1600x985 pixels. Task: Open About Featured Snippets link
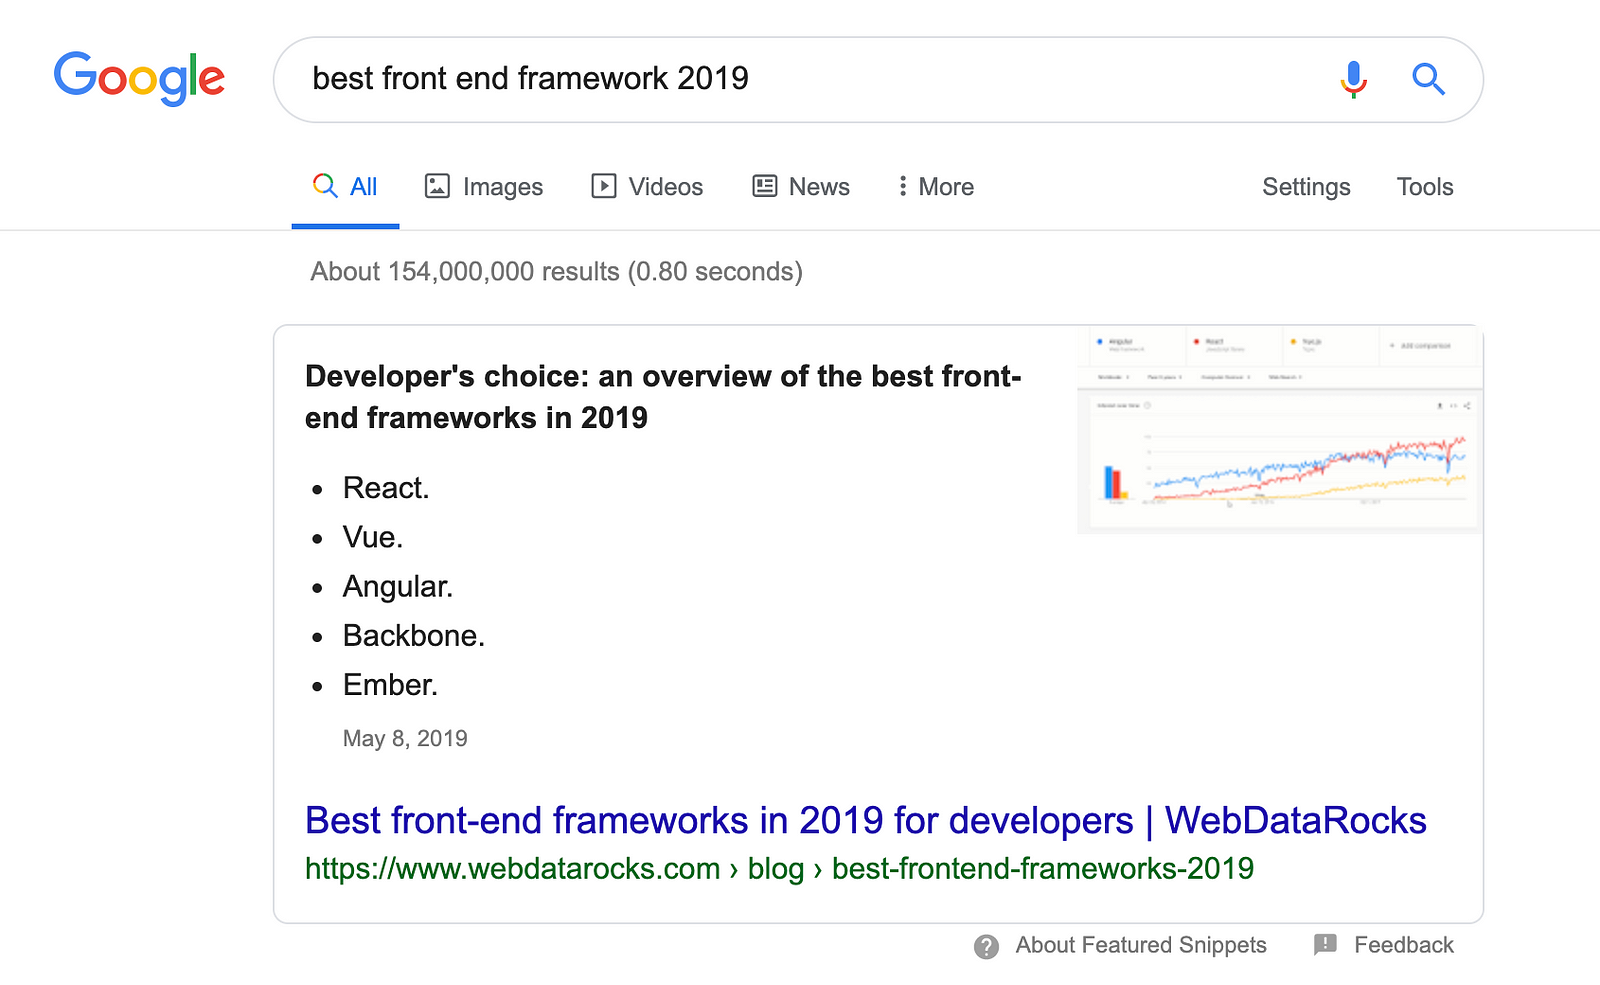pyautogui.click(x=1141, y=945)
